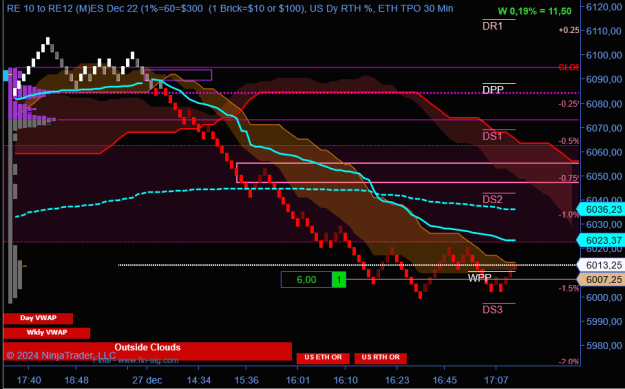Click the Day VWAP red button

pos(38,318)
